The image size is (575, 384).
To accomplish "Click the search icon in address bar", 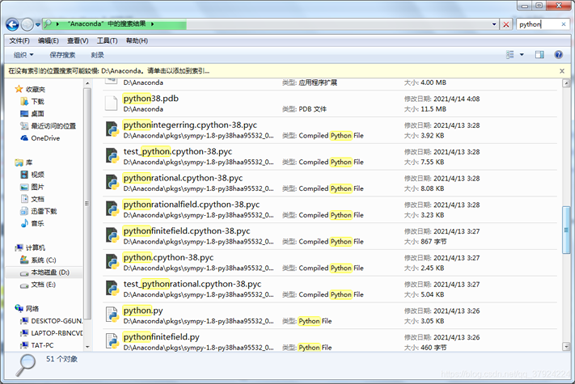I will click(48, 24).
